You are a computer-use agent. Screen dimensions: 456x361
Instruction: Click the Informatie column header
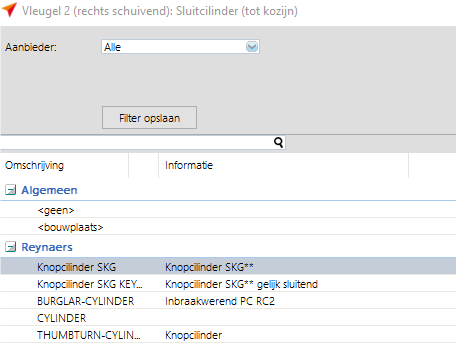[x=283, y=165]
